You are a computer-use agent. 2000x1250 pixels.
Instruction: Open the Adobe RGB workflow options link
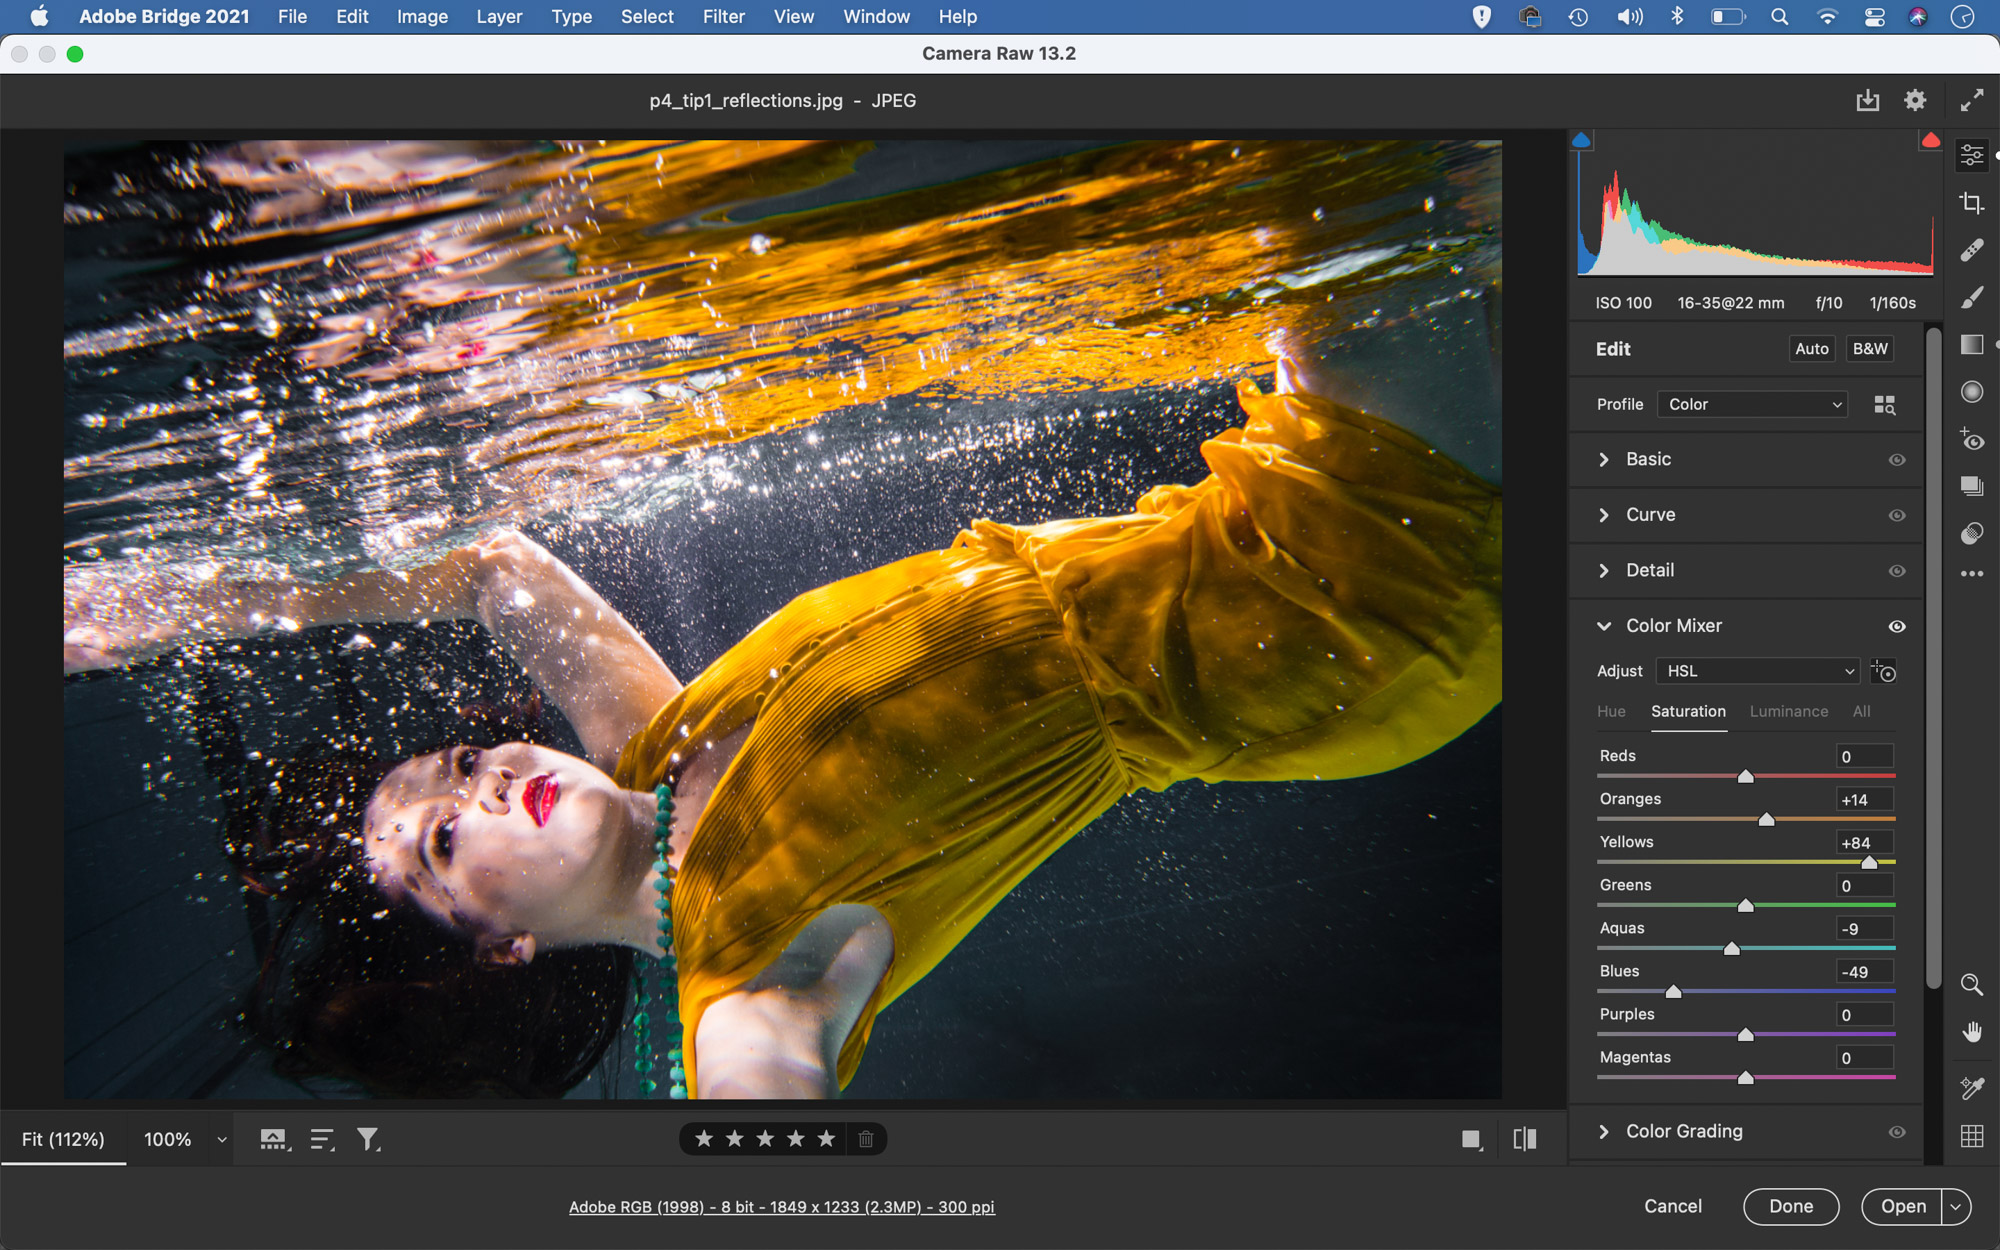point(781,1207)
